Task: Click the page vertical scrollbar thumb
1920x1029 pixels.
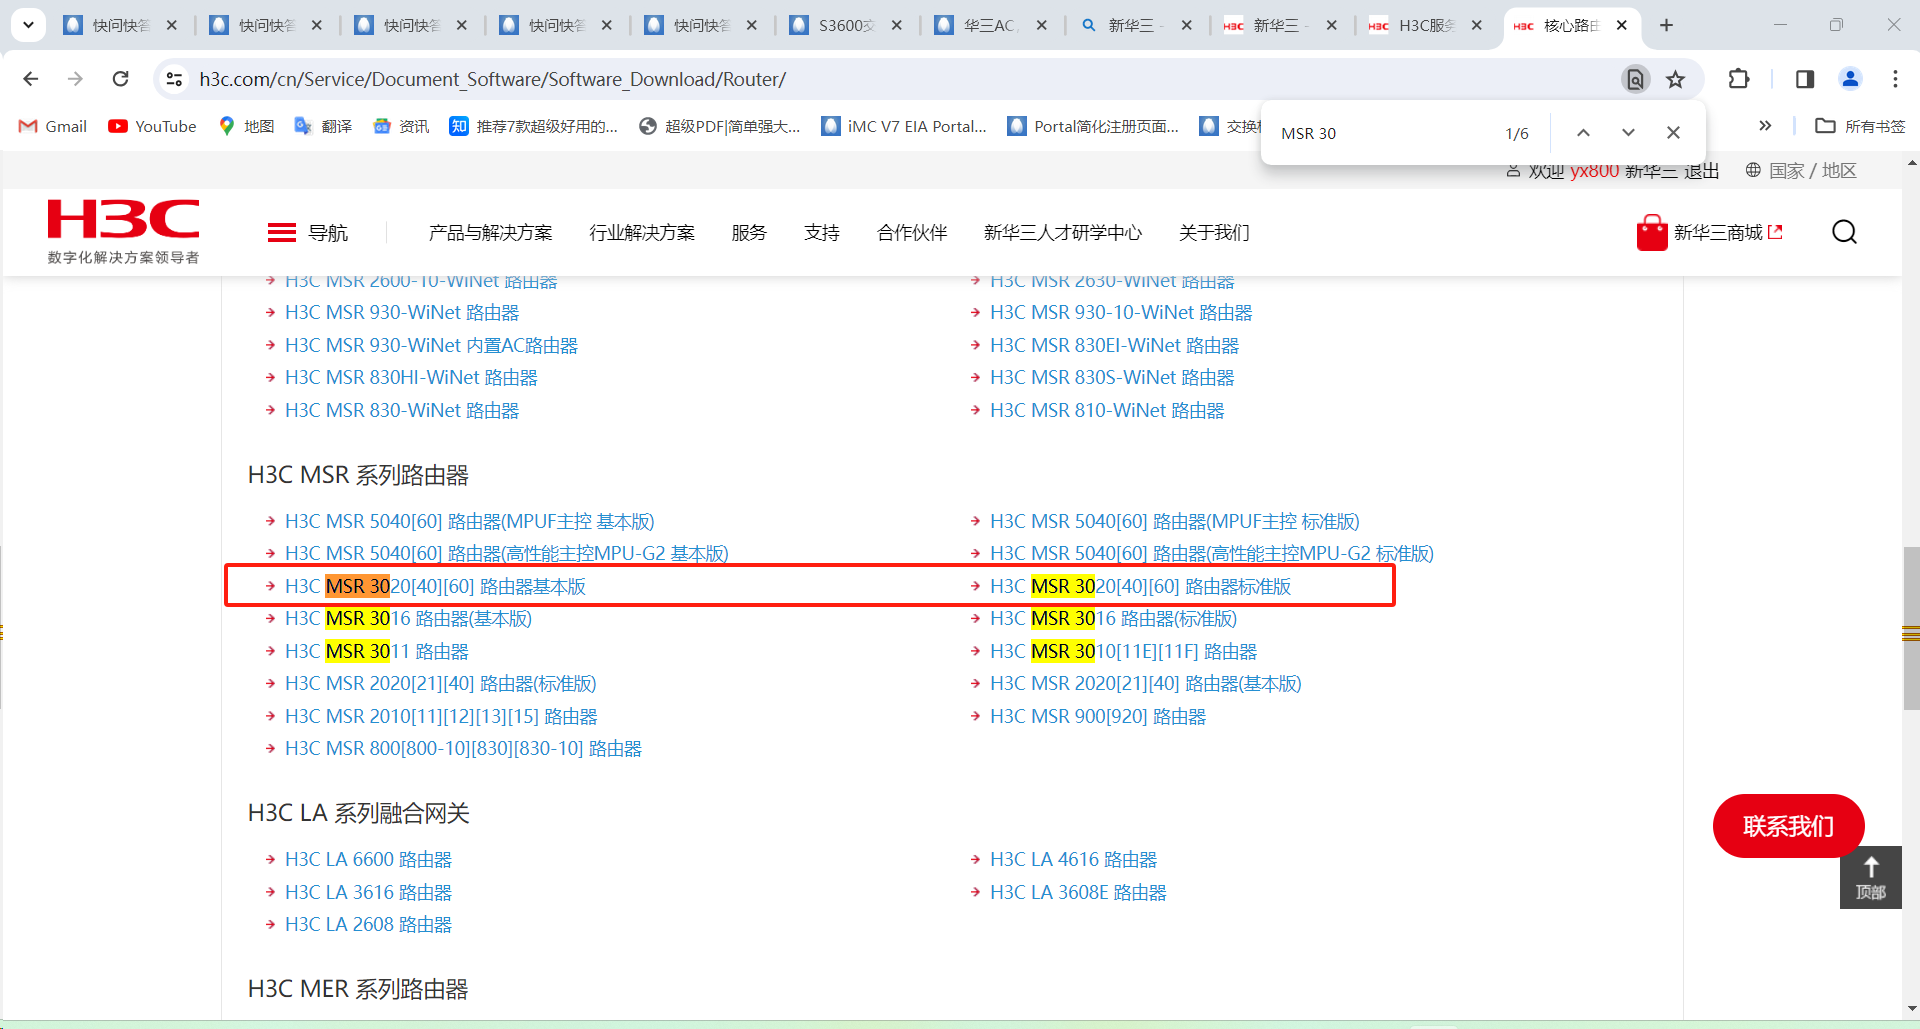Action: point(1911,628)
